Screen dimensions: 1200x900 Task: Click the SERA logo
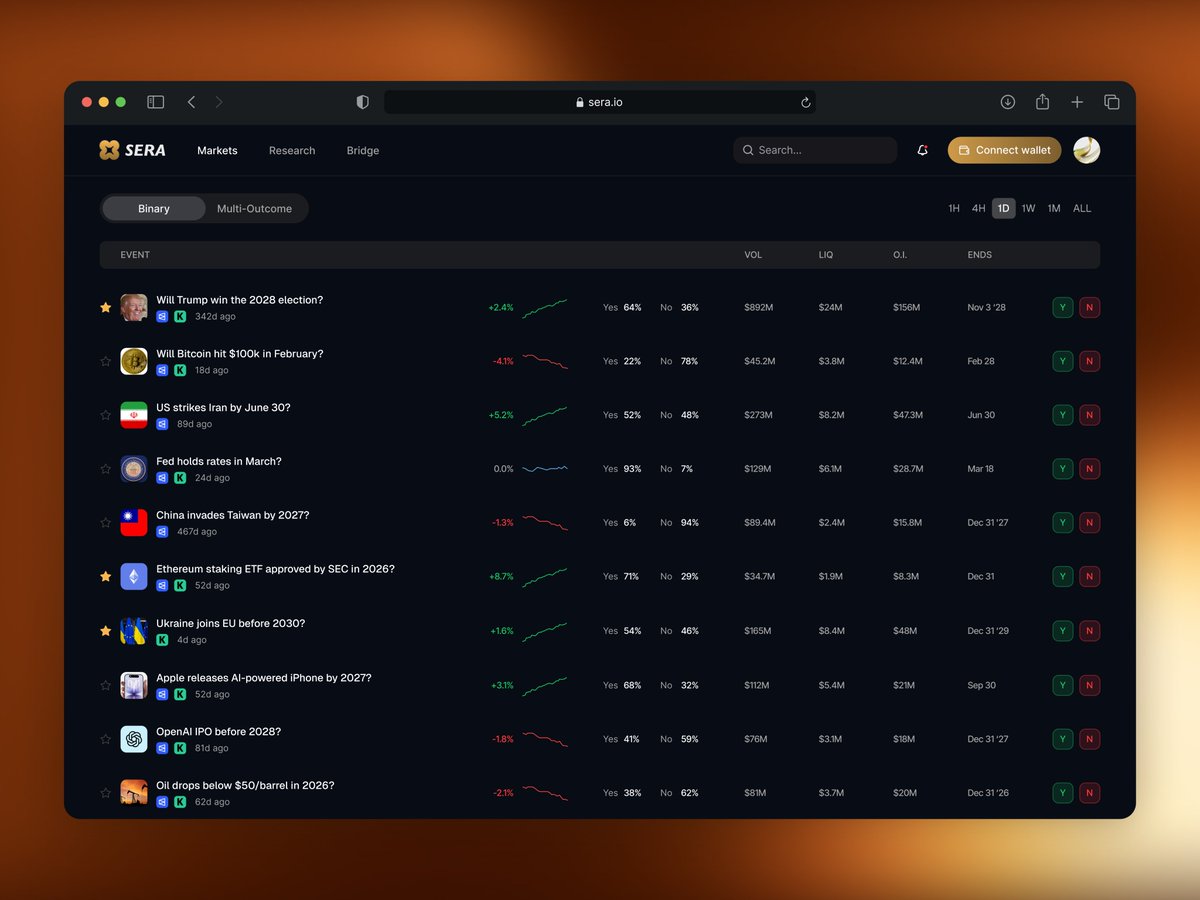[132, 150]
